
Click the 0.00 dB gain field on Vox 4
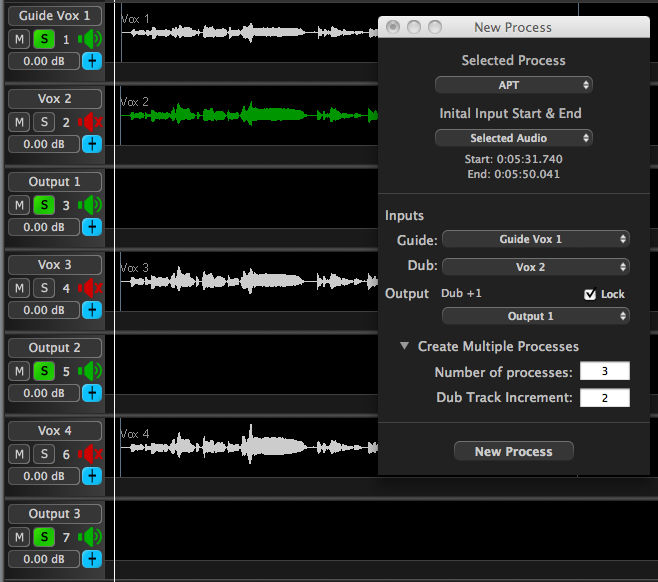(x=43, y=476)
